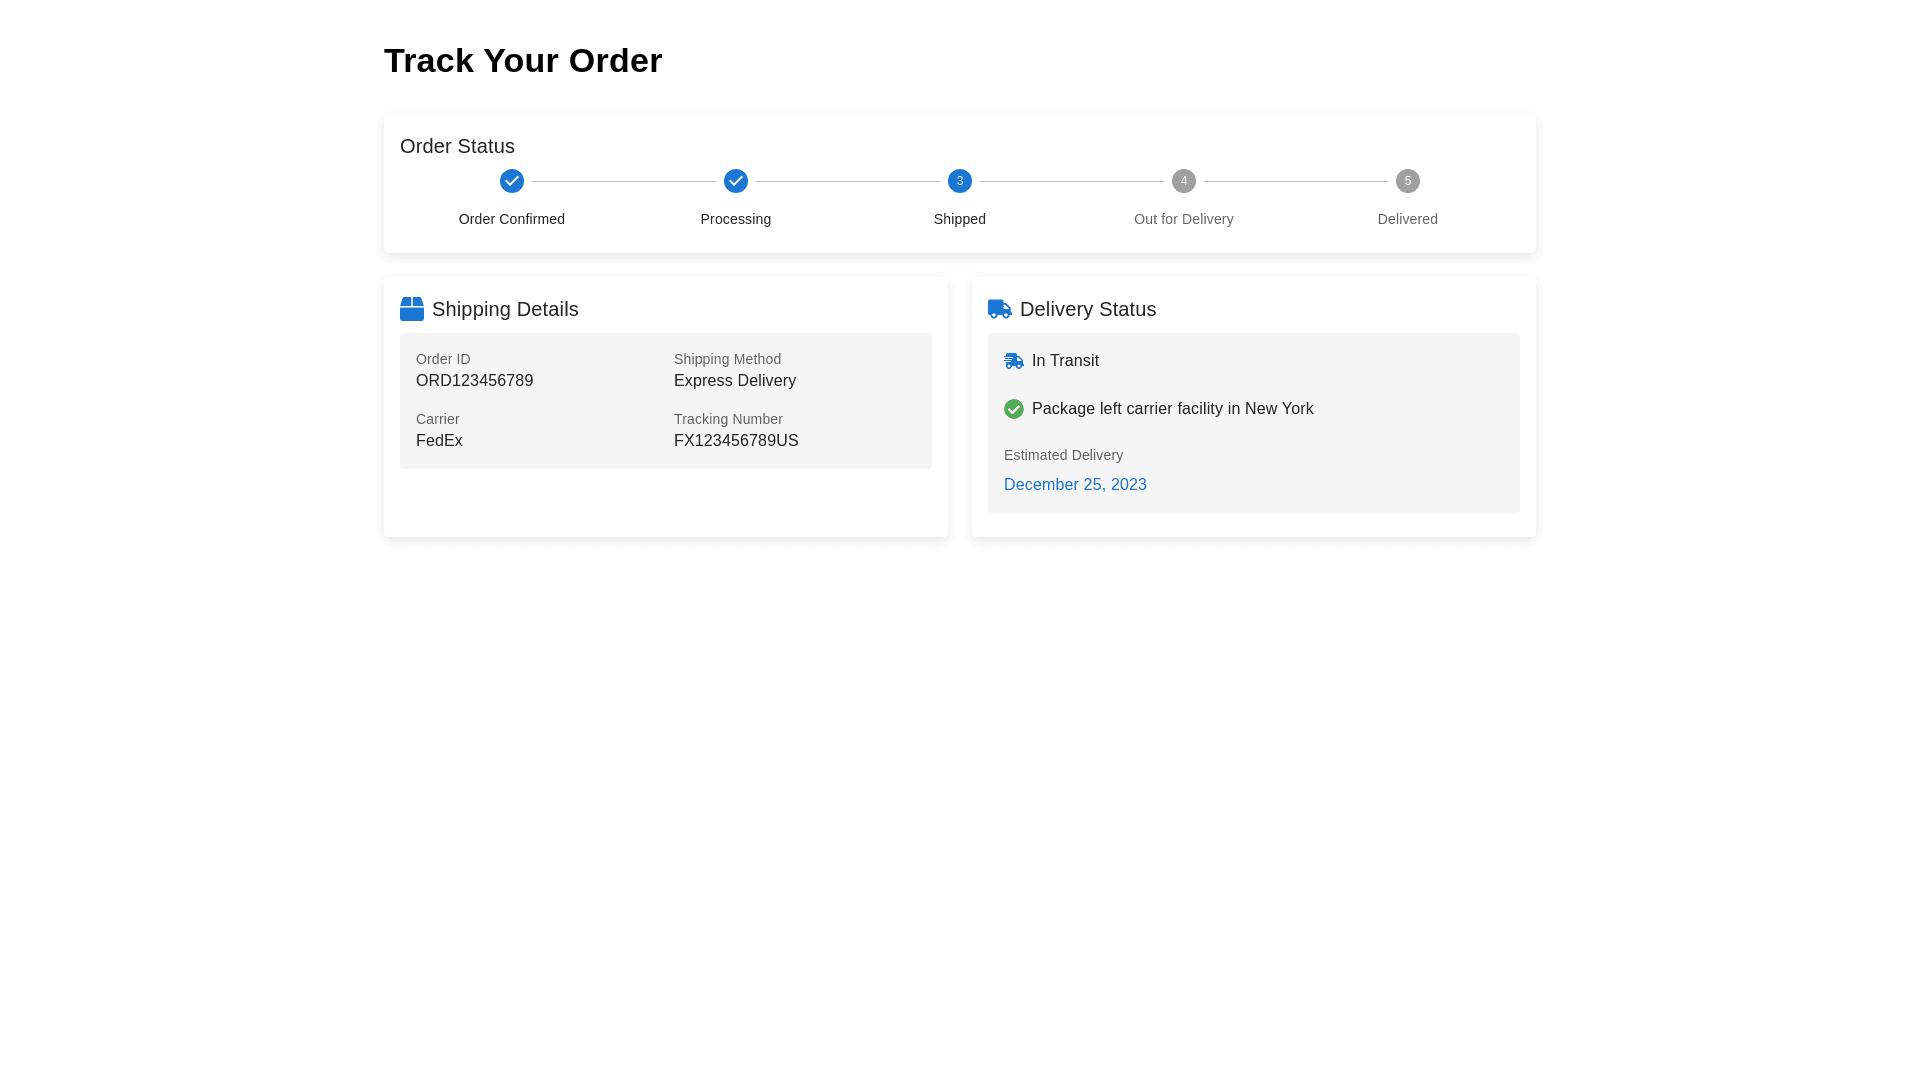
Task: Click the Express Delivery shipping method value
Action: point(734,381)
